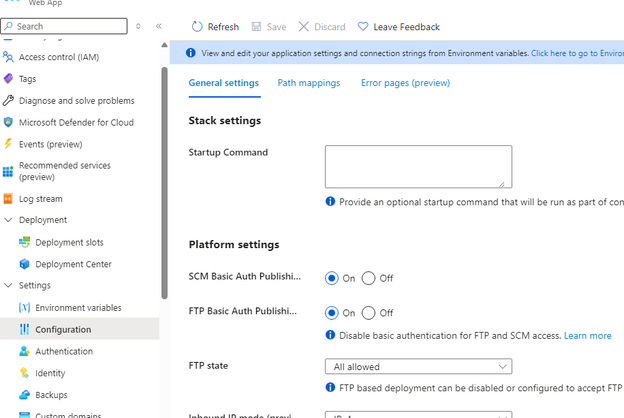
Task: Click the Deployment Center icon
Action: 25,264
